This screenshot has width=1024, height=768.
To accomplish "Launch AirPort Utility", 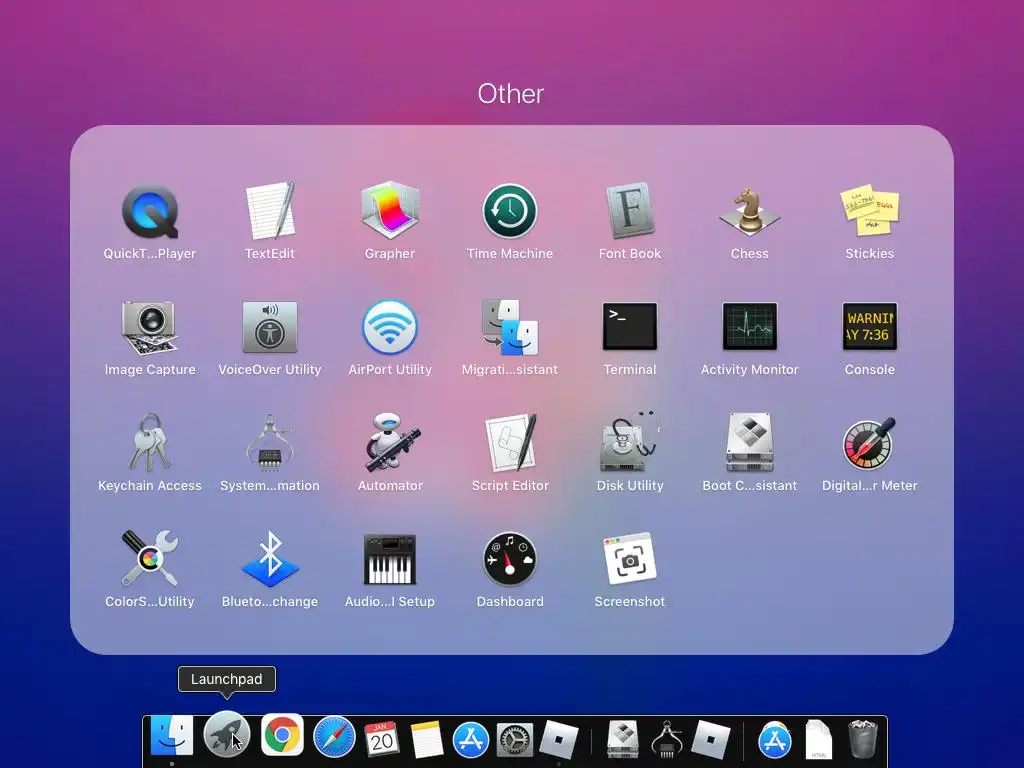I will [x=390, y=327].
